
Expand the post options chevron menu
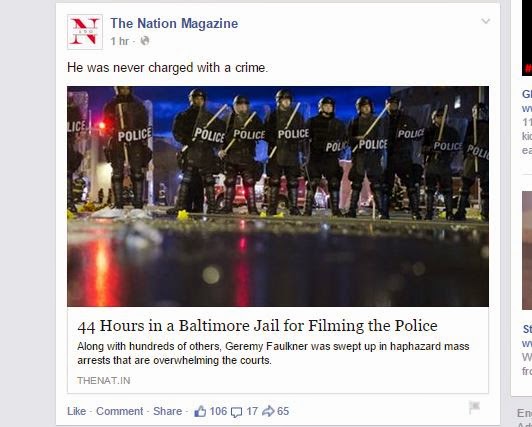(x=486, y=21)
